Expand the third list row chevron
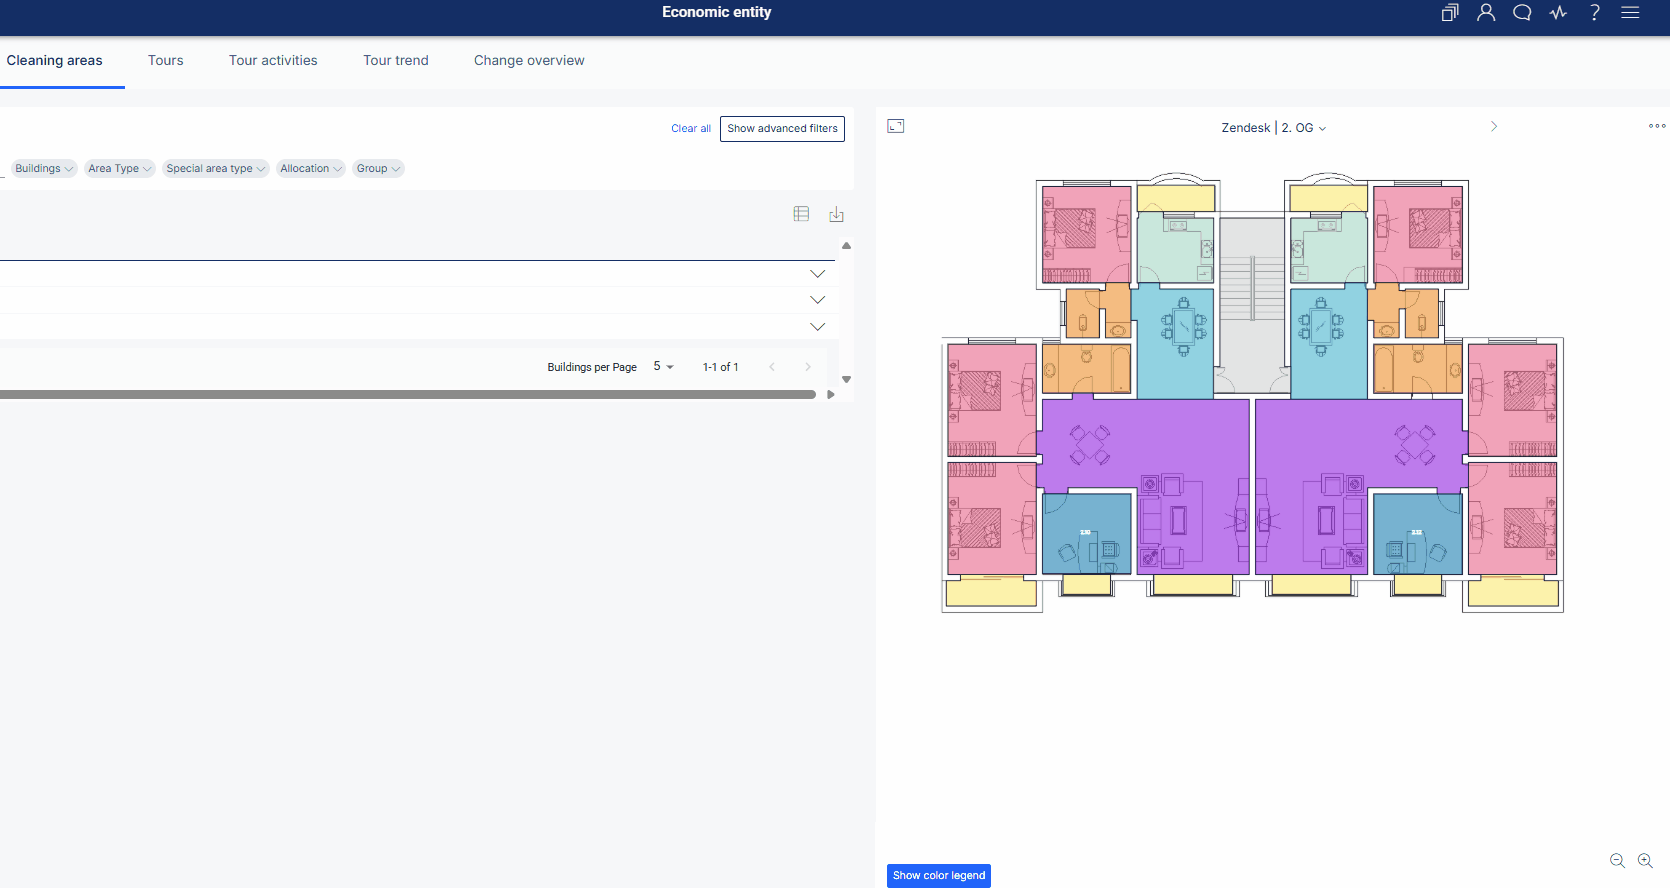Viewport: 1670px width, 888px height. [x=817, y=327]
